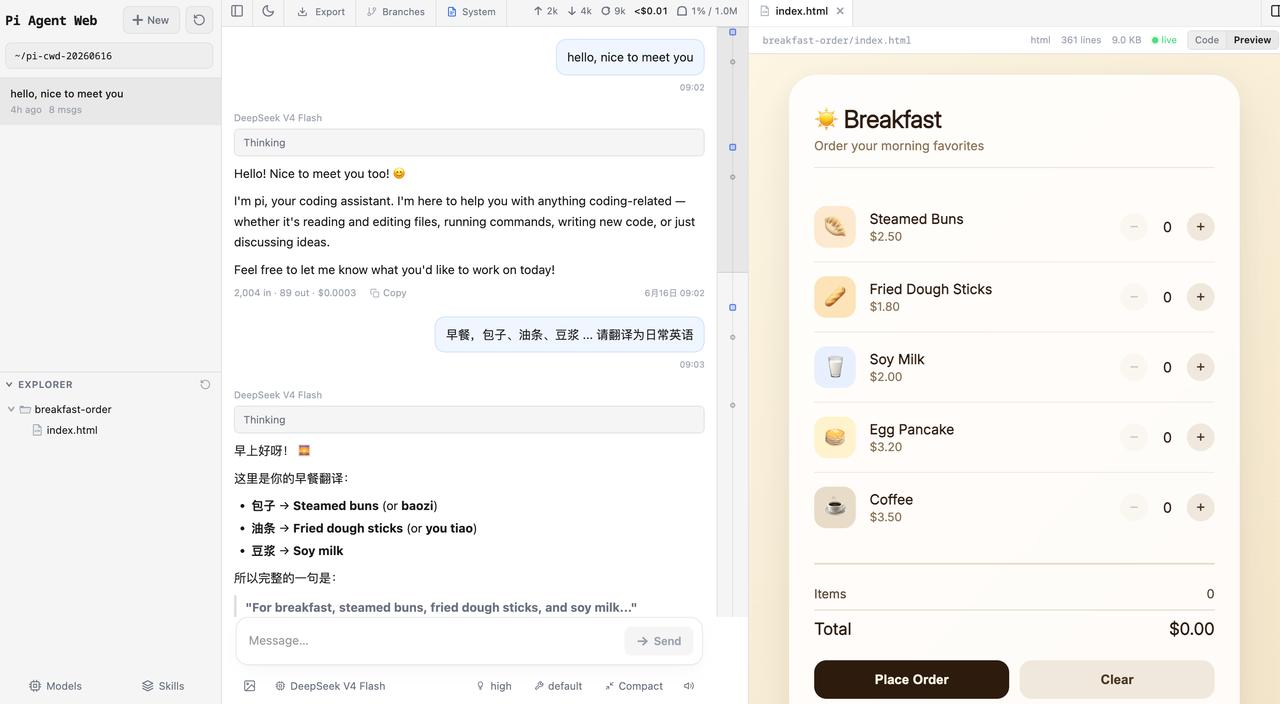Click the '$0.00' total amount
Screen dimensions: 1280x704
pyautogui.click(x=1191, y=629)
